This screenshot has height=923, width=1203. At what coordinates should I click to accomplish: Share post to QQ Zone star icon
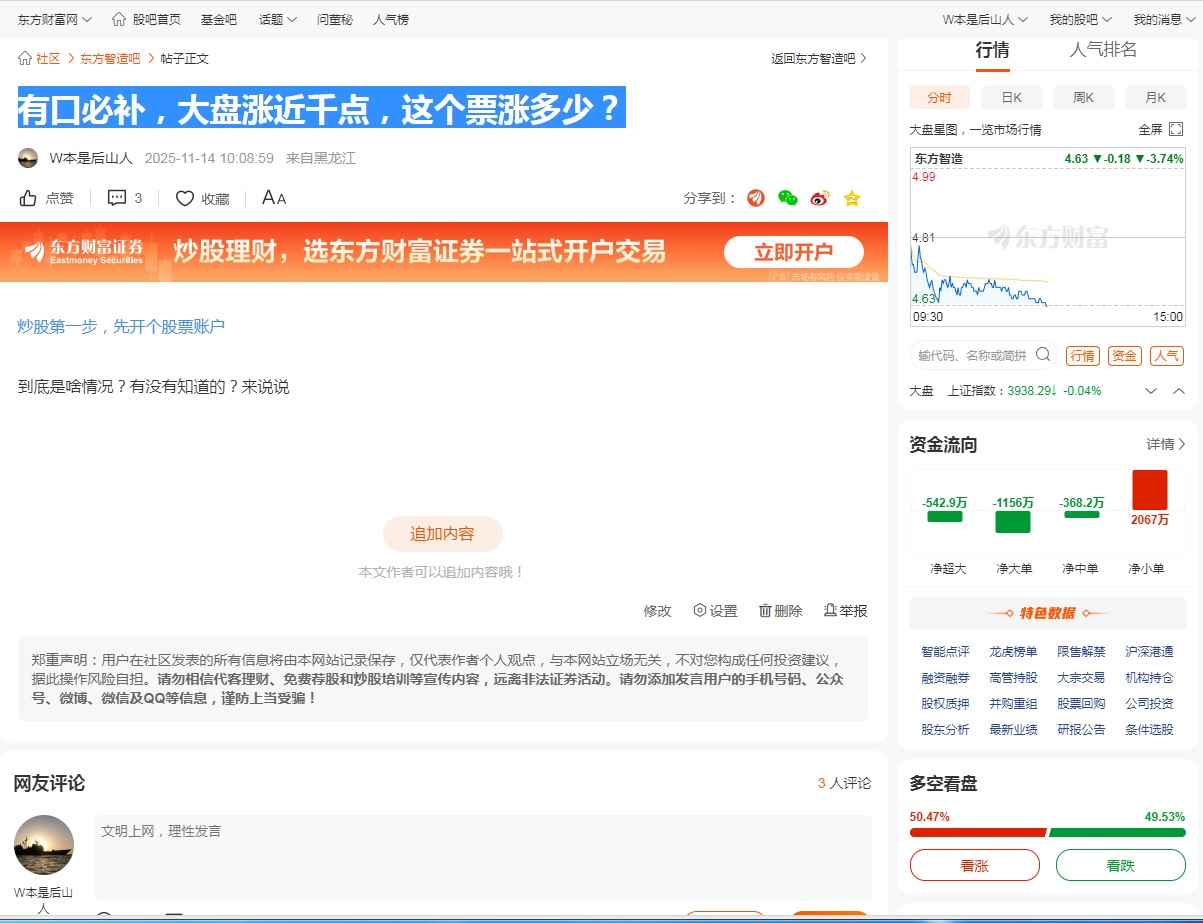click(x=852, y=198)
